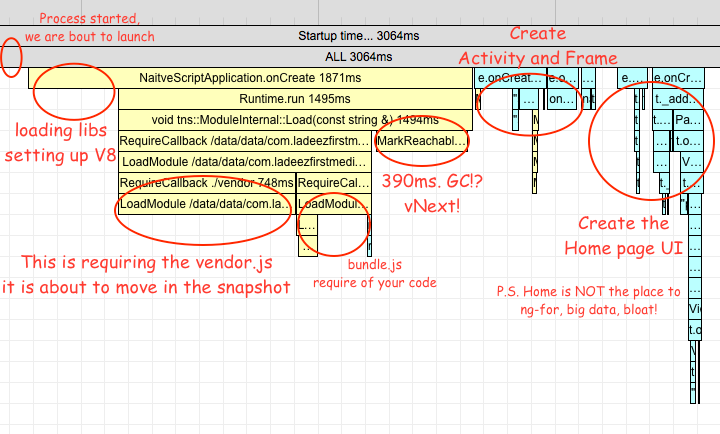
Task: Select the ALL 3064ms bar
Action: coord(360,57)
